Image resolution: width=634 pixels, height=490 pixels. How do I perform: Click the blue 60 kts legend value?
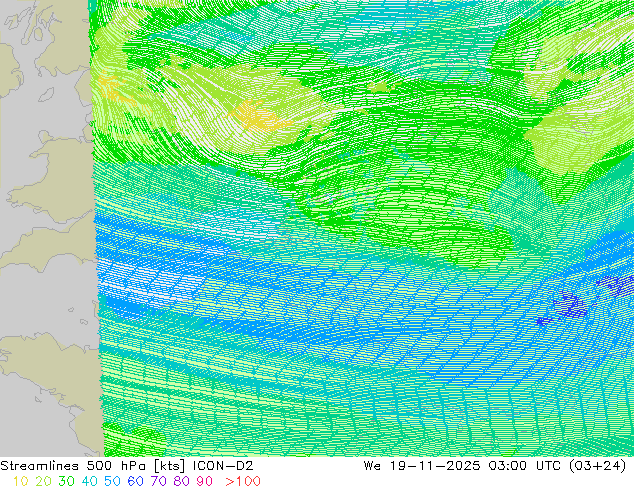[135, 481]
